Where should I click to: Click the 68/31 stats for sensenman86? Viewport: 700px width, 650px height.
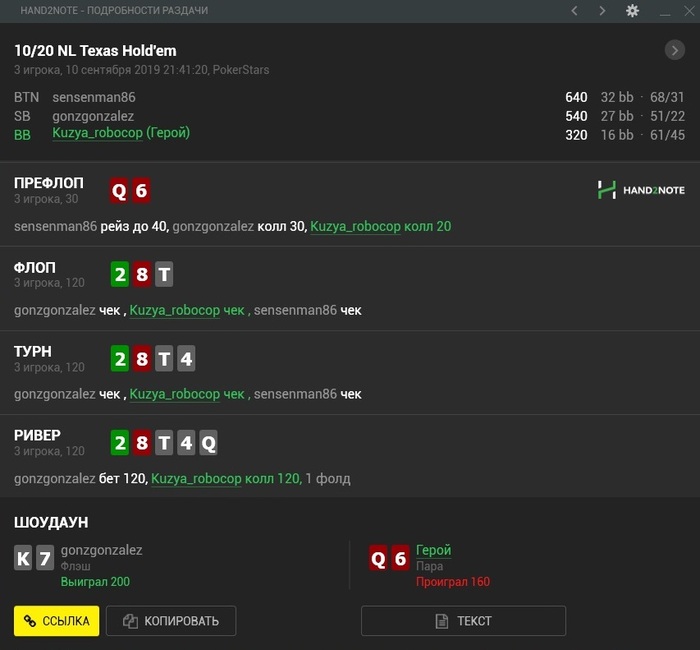click(667, 97)
